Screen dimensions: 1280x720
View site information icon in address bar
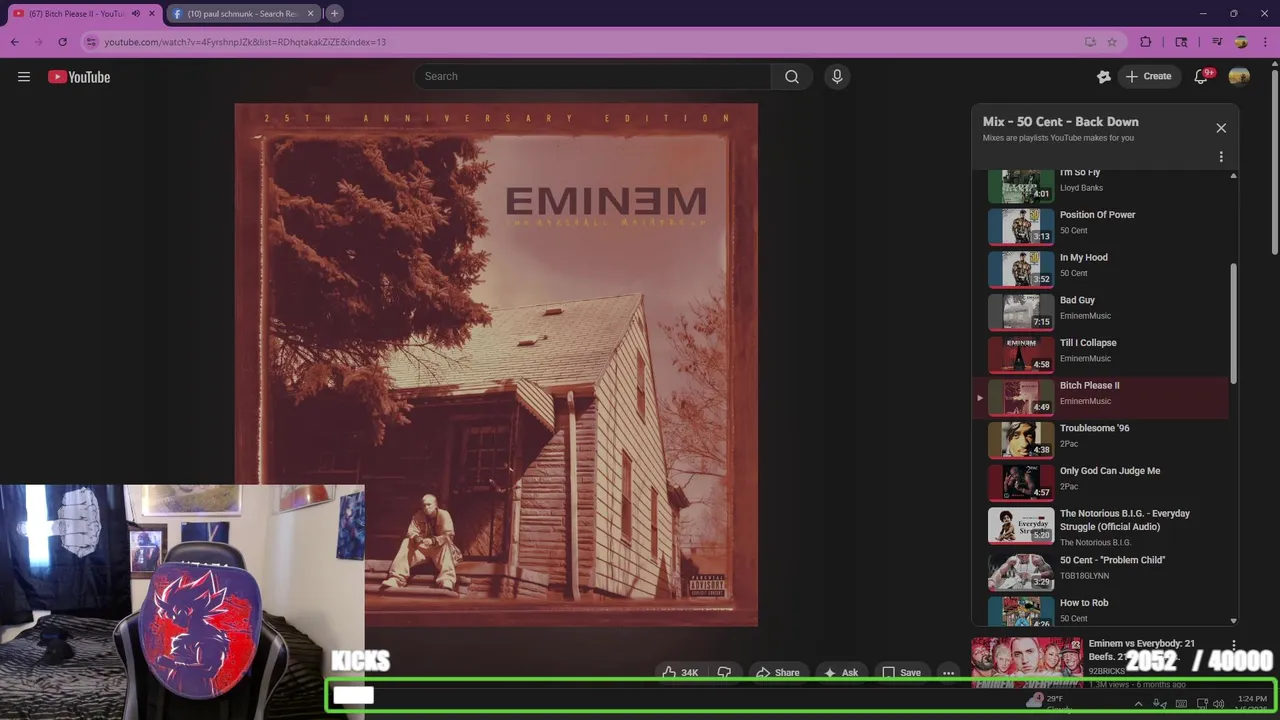click(x=91, y=42)
